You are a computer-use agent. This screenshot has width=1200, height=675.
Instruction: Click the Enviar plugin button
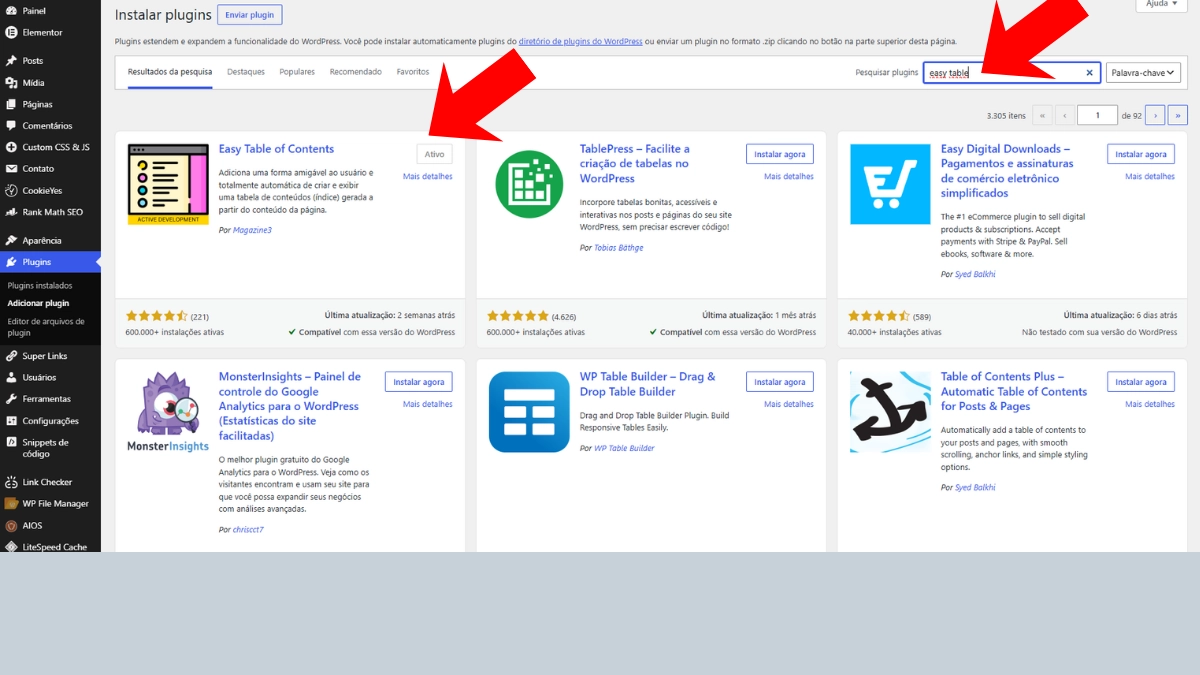[x=250, y=15]
